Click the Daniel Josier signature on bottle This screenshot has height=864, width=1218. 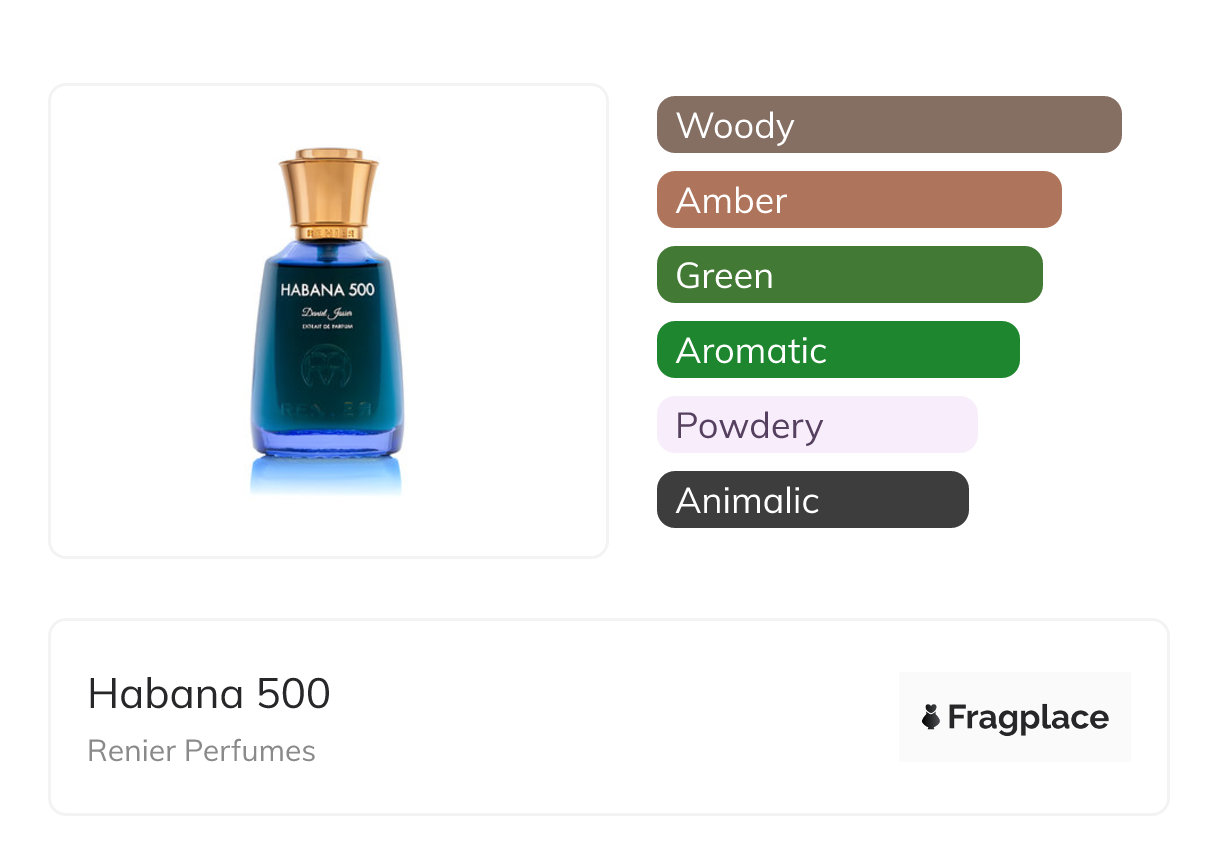(x=327, y=316)
